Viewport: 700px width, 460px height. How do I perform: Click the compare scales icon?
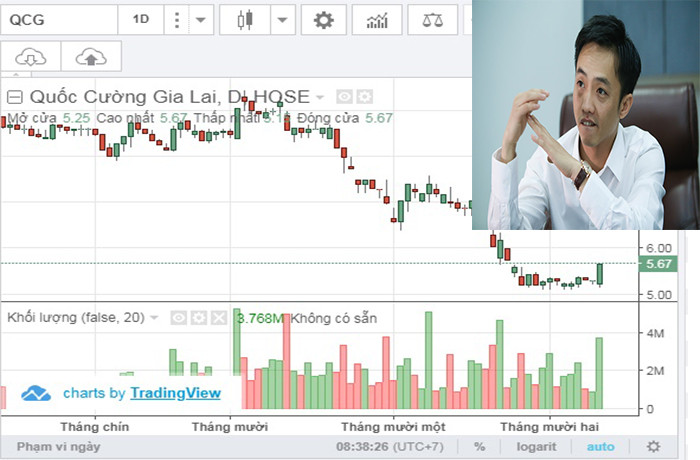[433, 20]
